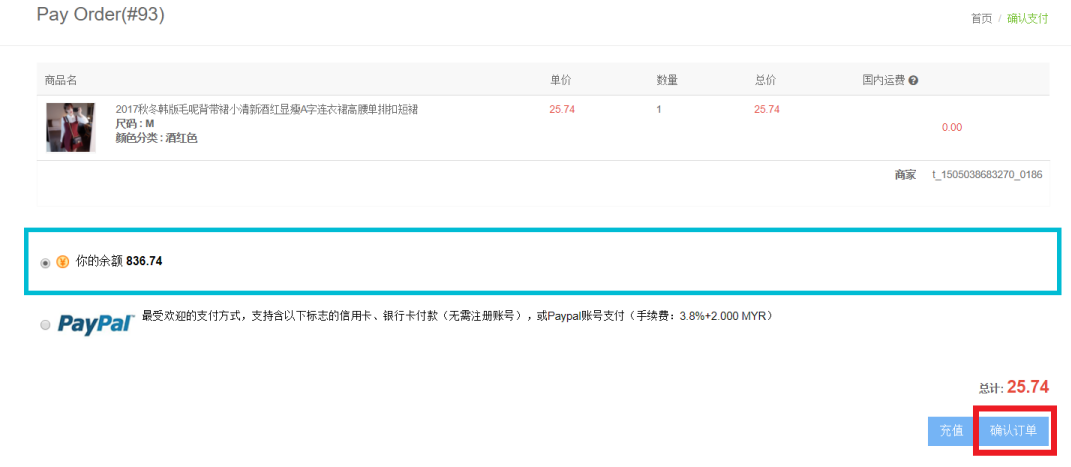
Task: Select the 你的余额 balance radio button
Action: click(45, 263)
